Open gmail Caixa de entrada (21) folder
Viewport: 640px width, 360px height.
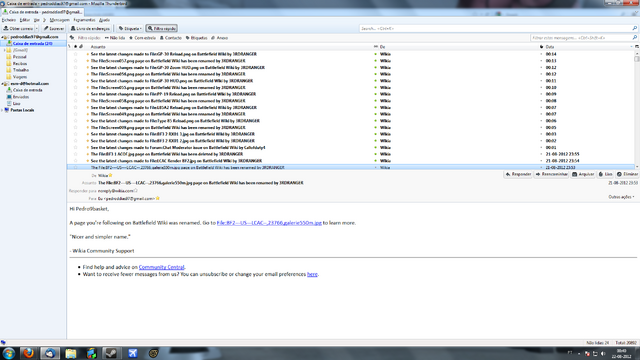click(x=32, y=43)
